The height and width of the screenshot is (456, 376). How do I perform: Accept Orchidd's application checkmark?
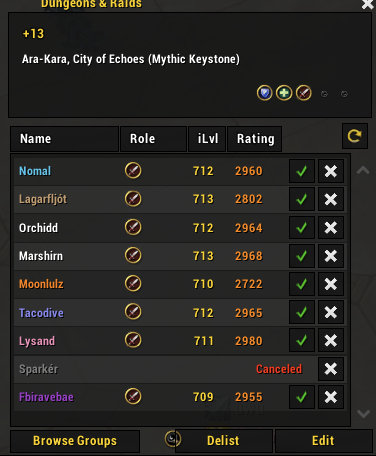coord(302,228)
